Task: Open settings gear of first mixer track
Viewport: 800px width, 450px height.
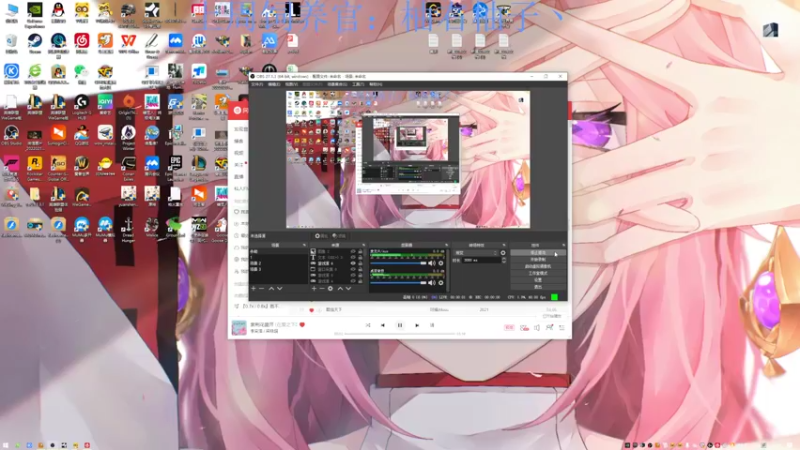Action: 441,263
